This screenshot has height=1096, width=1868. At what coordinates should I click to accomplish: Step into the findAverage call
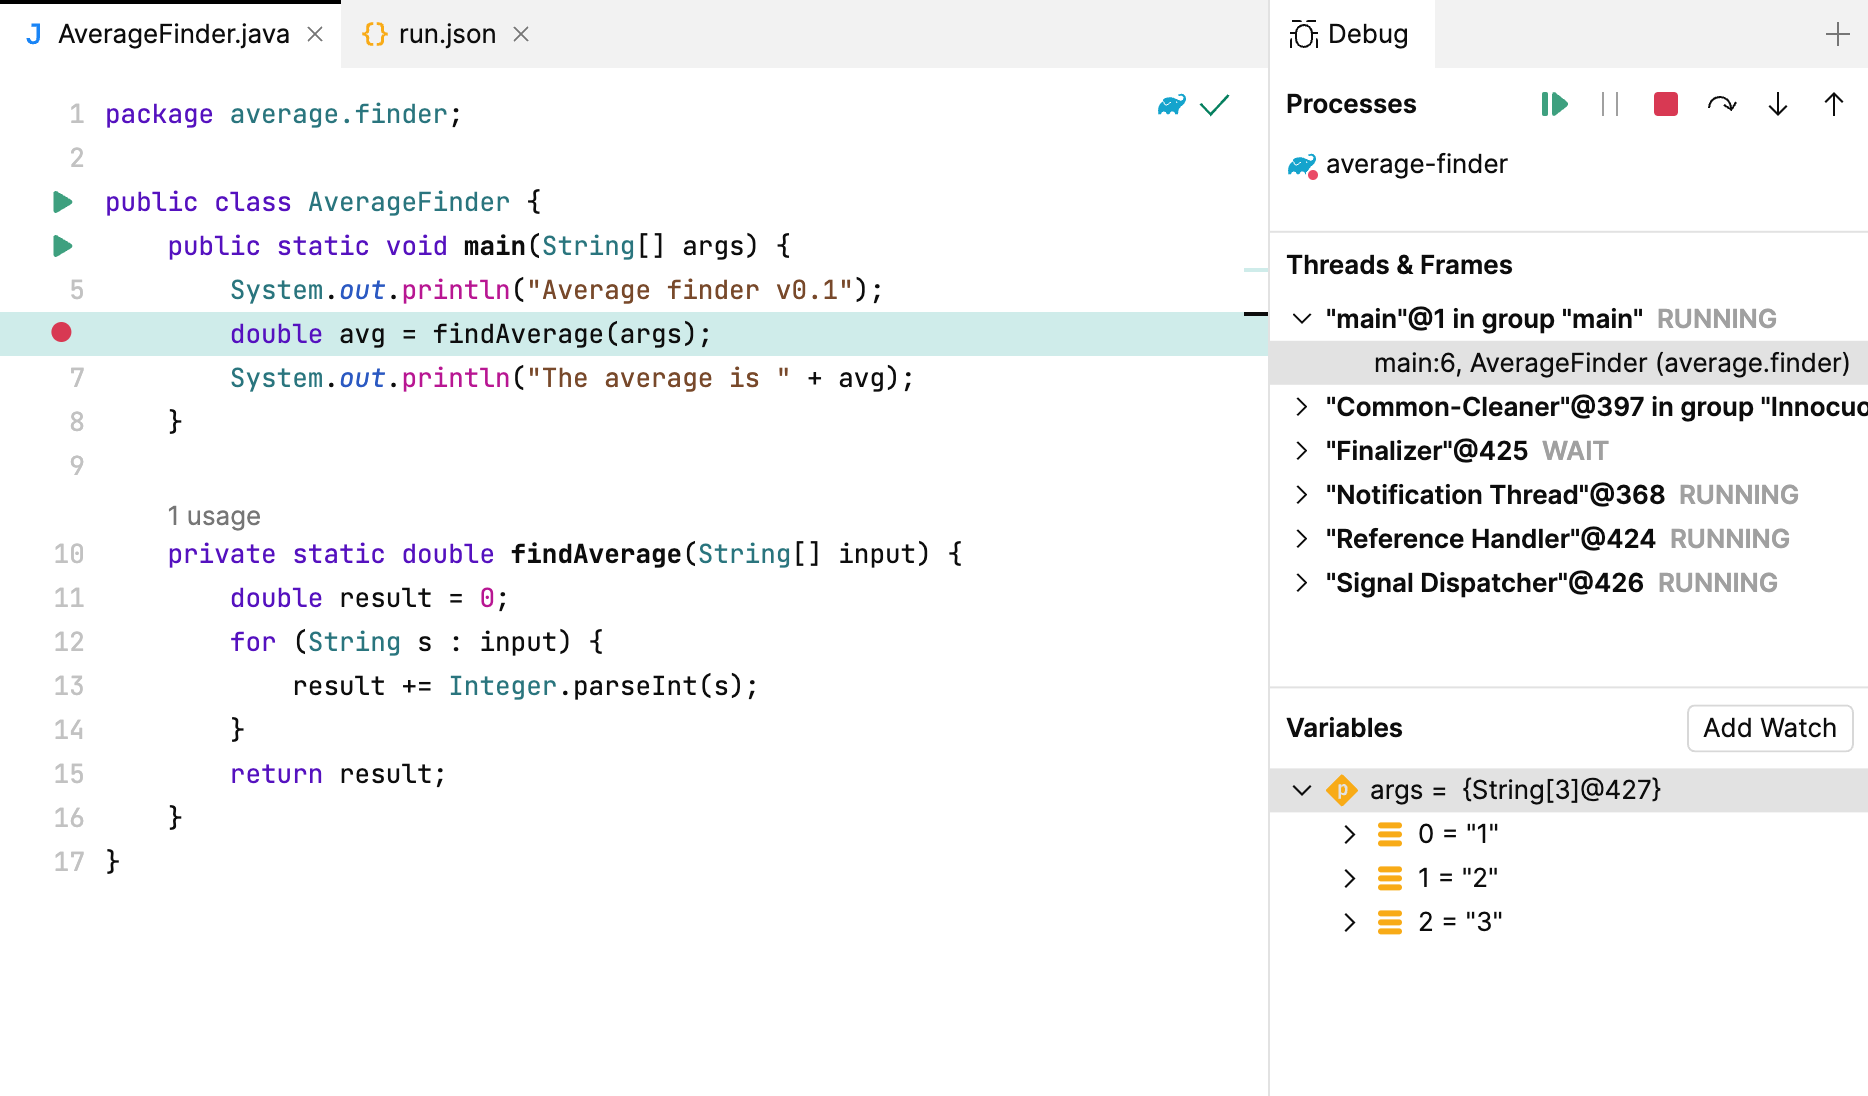pyautogui.click(x=1777, y=104)
